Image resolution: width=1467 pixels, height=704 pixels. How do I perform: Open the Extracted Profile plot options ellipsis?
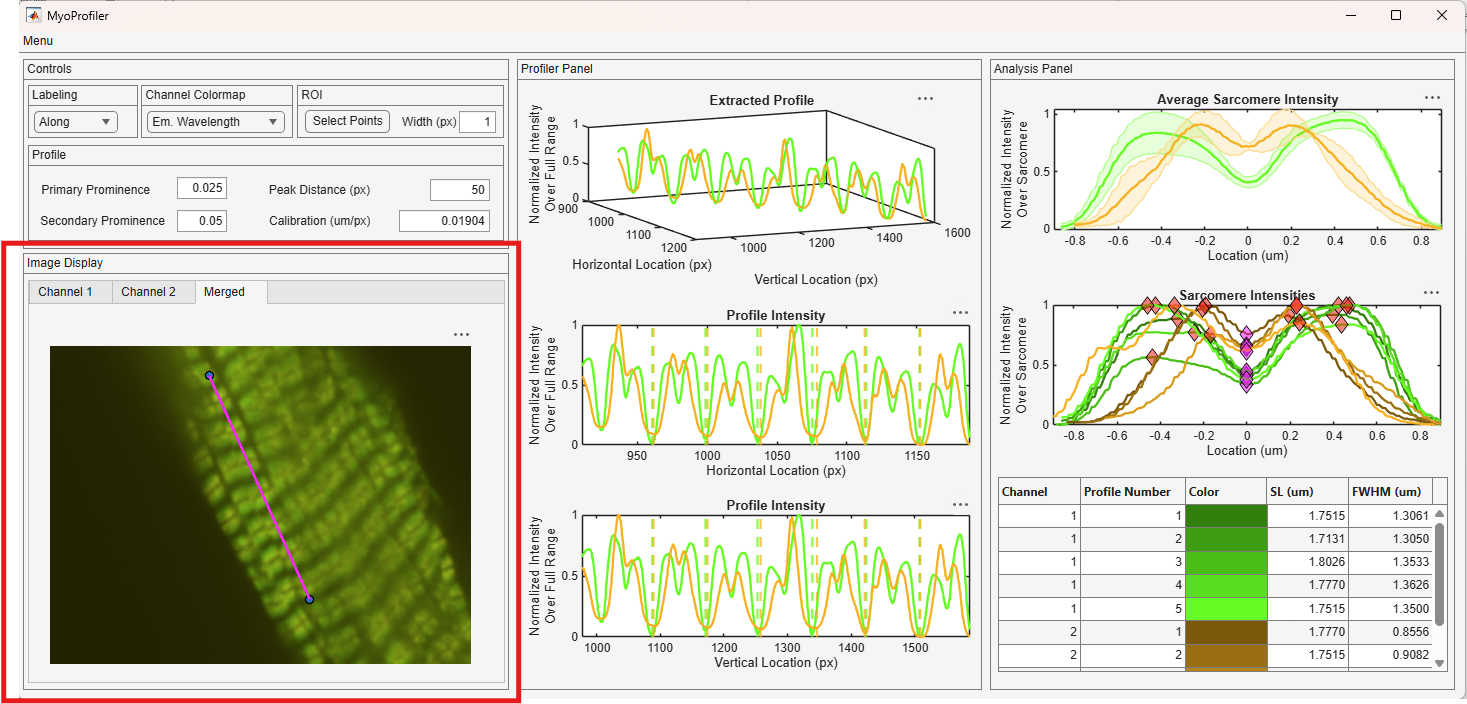pyautogui.click(x=925, y=99)
